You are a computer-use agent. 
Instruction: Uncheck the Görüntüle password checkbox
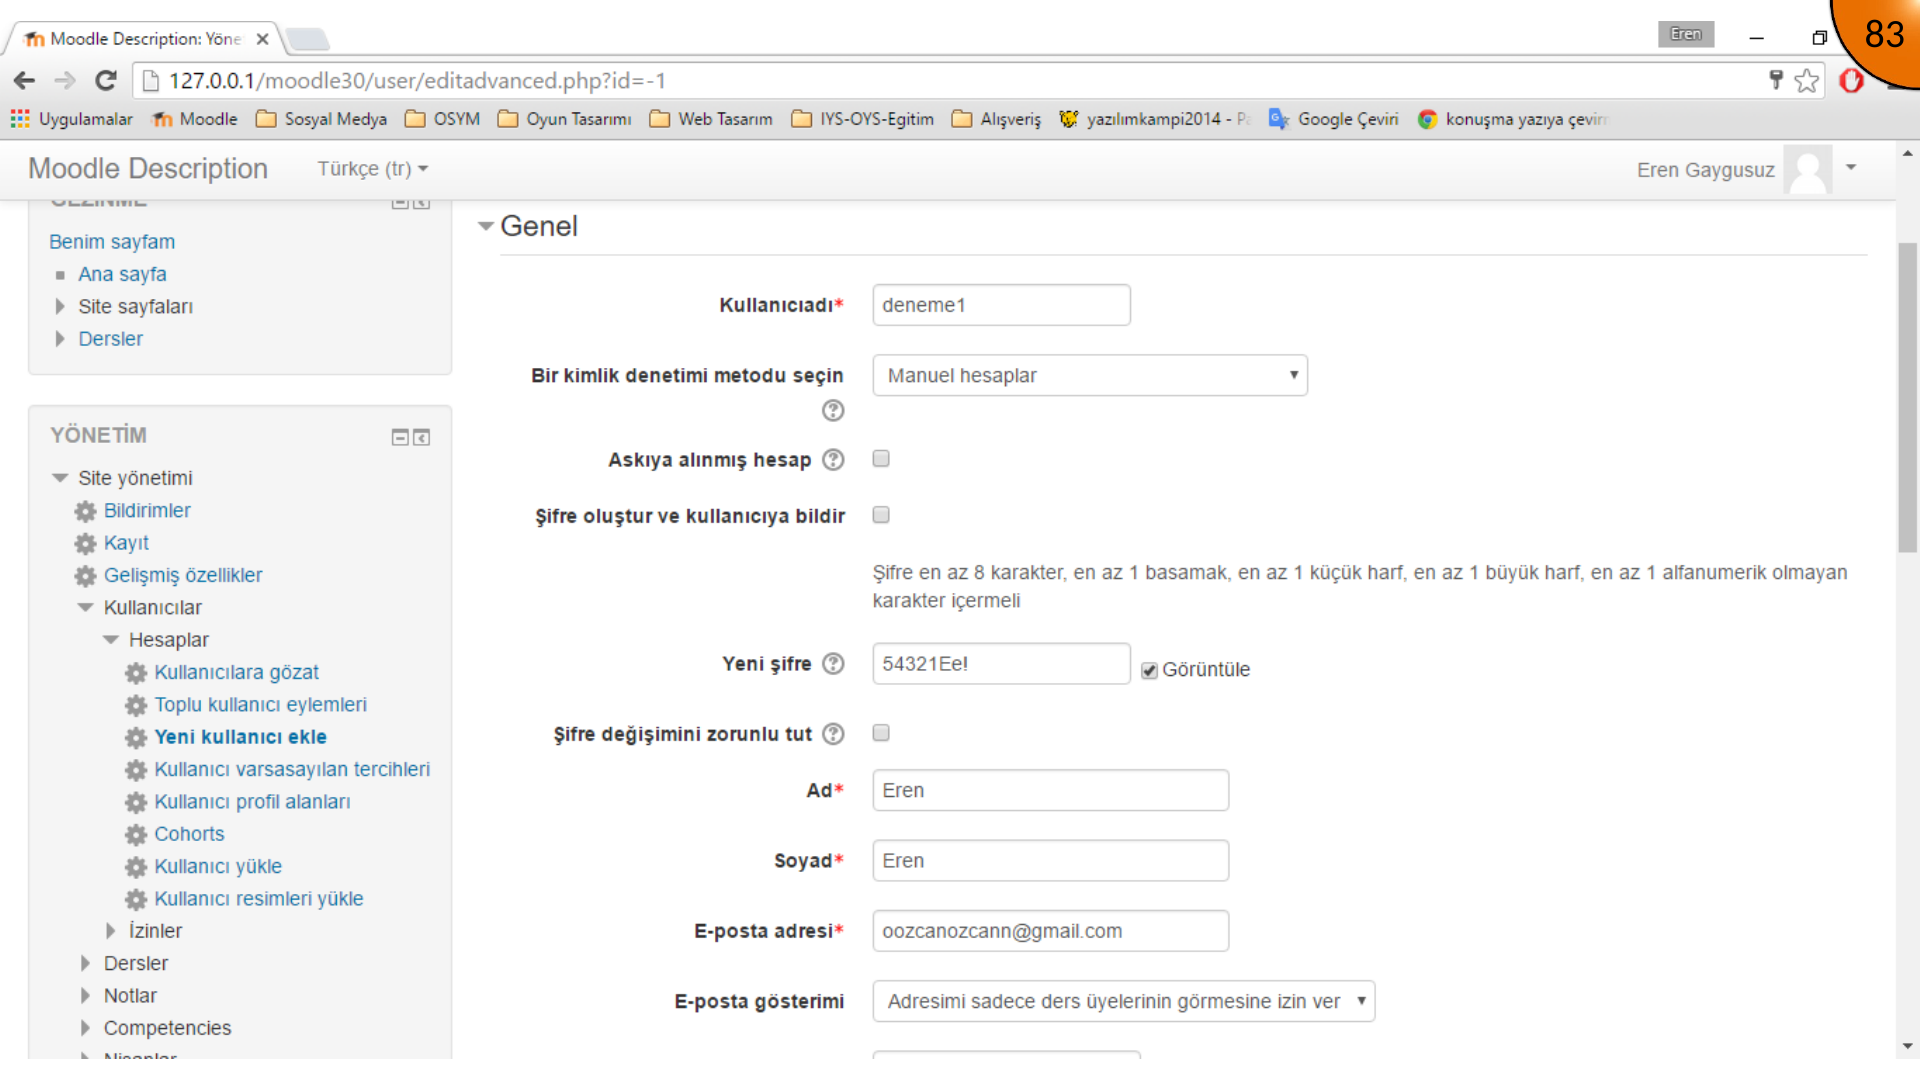click(x=1150, y=670)
